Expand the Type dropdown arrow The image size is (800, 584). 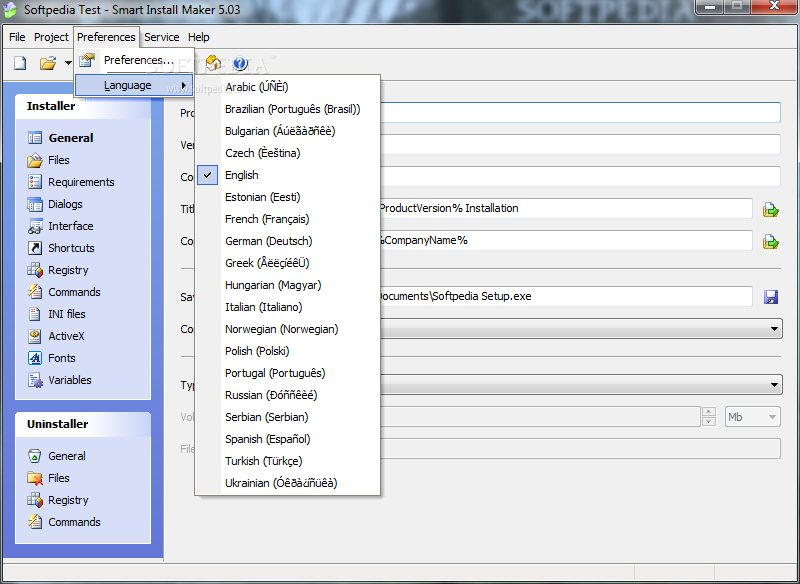[x=774, y=385]
